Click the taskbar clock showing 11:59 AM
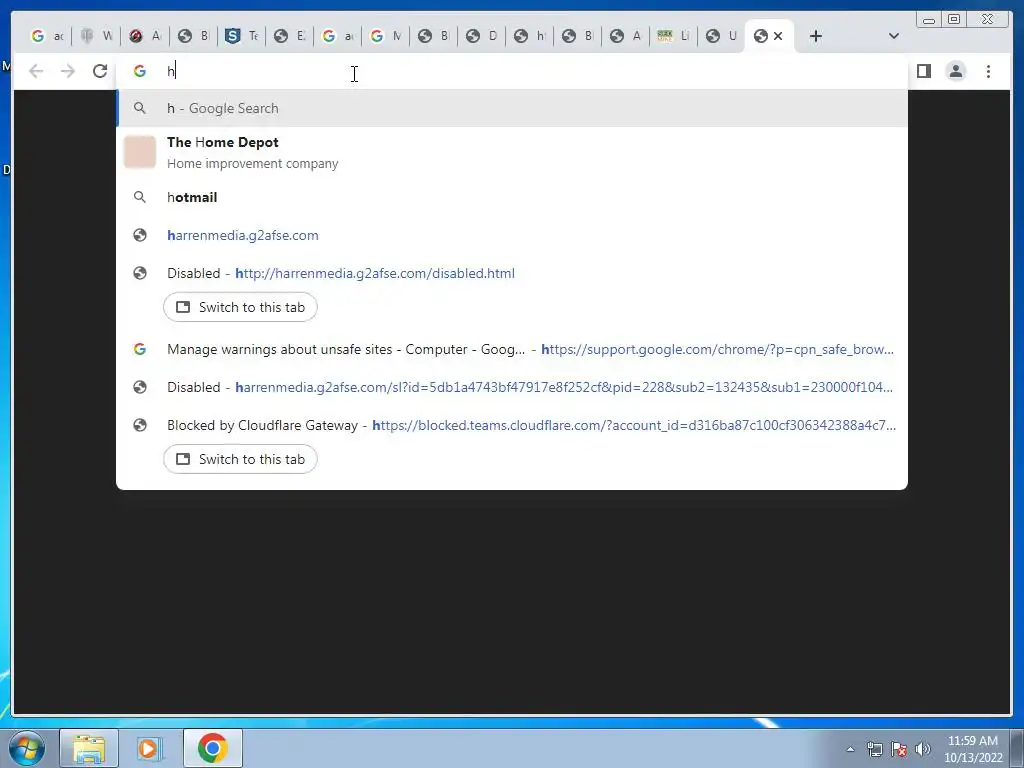The width and height of the screenshot is (1024, 768). (x=973, y=749)
